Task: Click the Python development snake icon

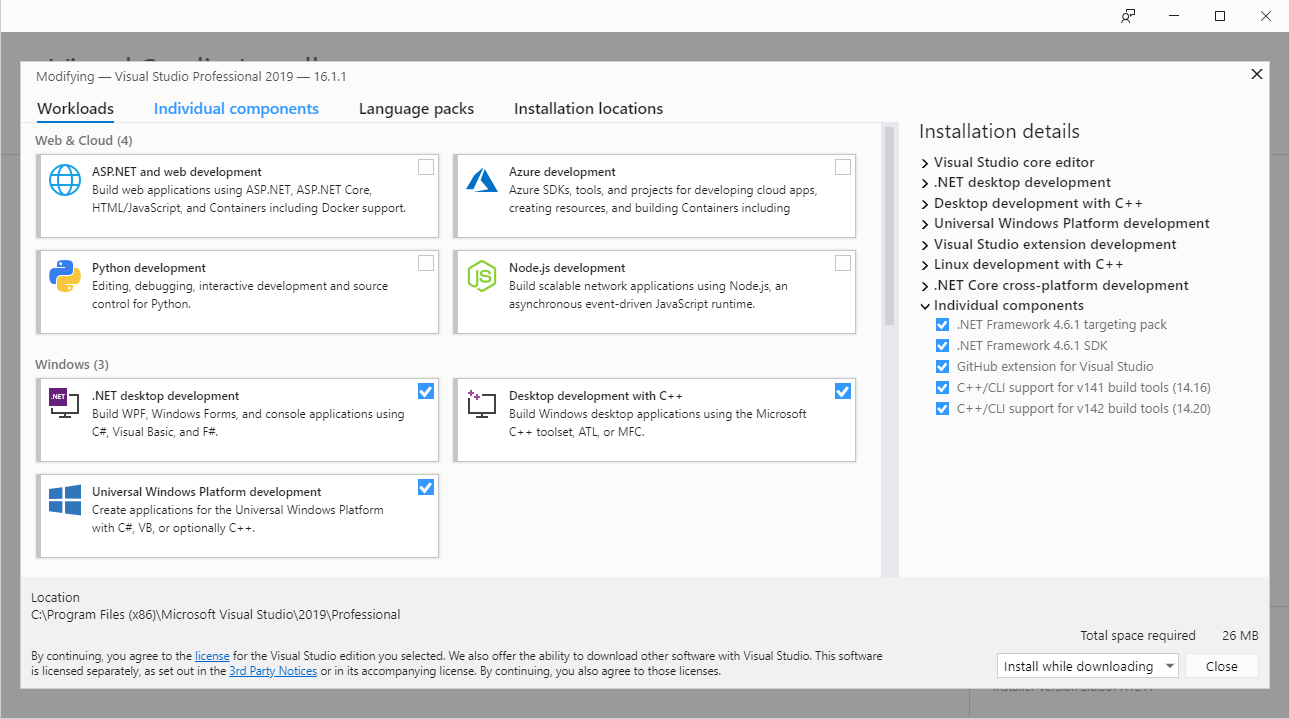Action: coord(65,276)
